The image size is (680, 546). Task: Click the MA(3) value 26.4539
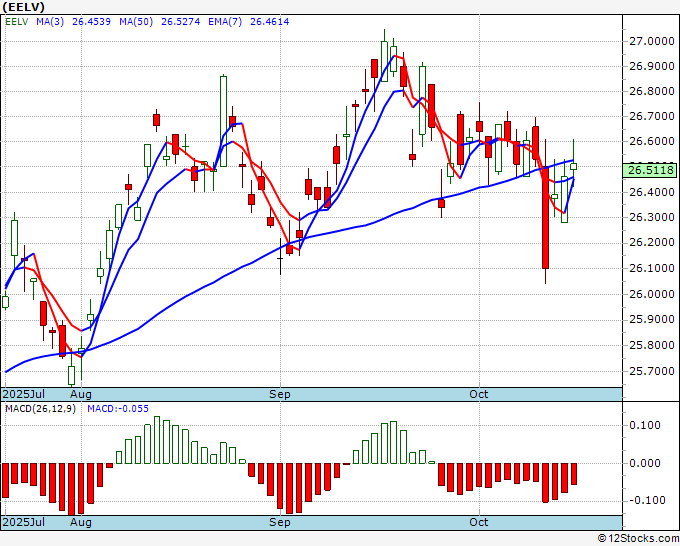coord(92,22)
